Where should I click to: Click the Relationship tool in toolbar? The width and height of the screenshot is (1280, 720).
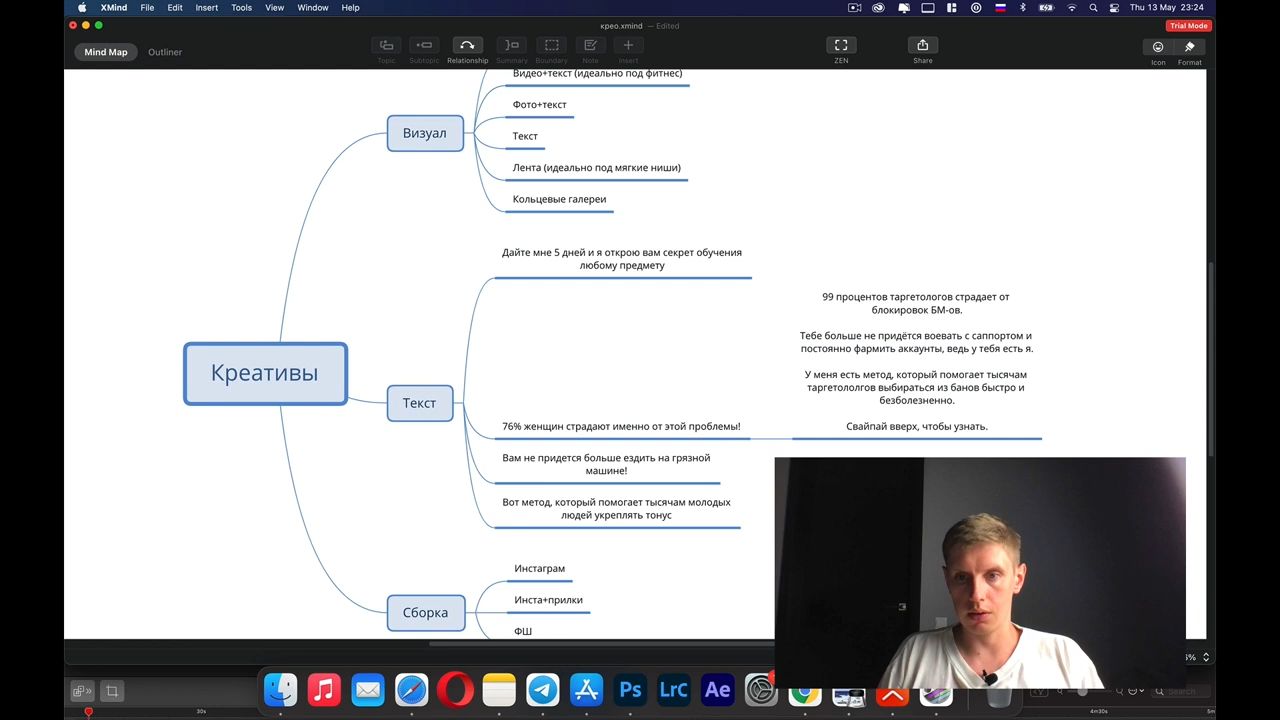tap(467, 46)
